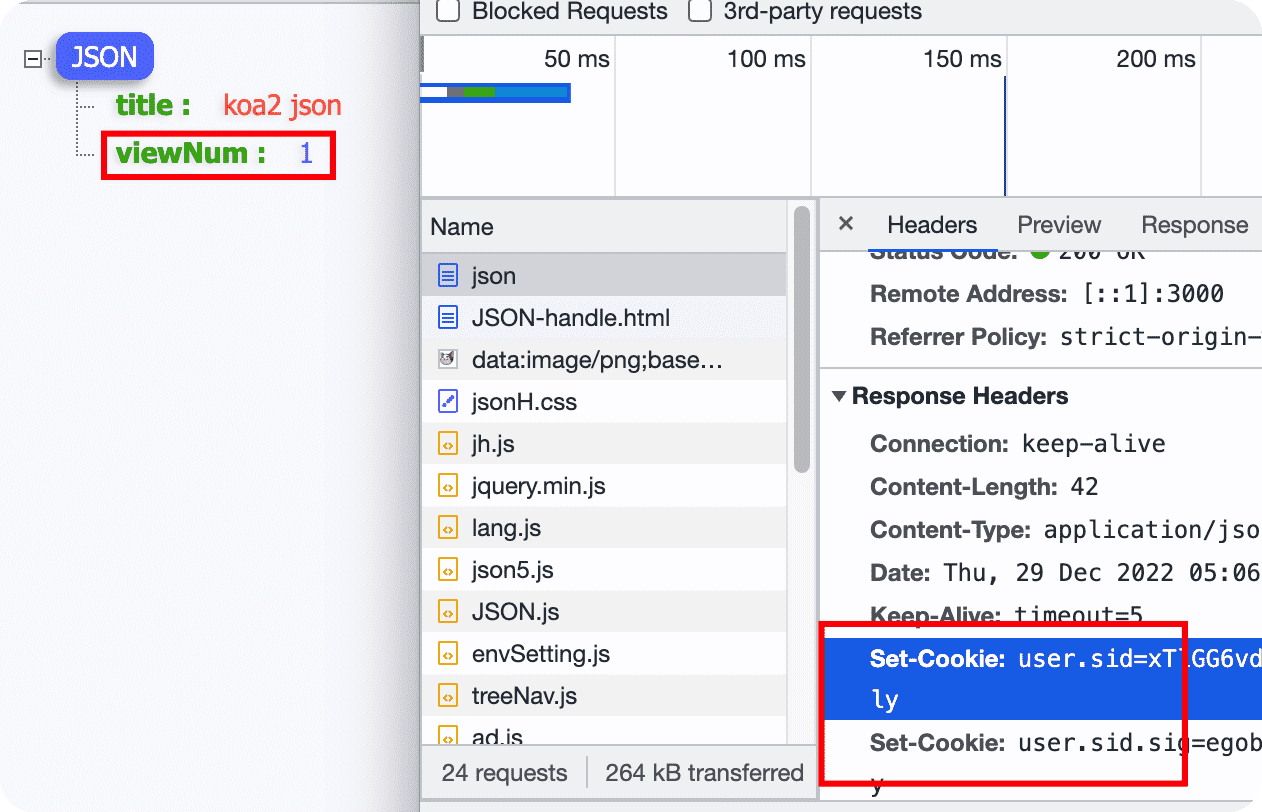Click the jh.js script file icon
This screenshot has width=1262, height=812.
(x=448, y=444)
